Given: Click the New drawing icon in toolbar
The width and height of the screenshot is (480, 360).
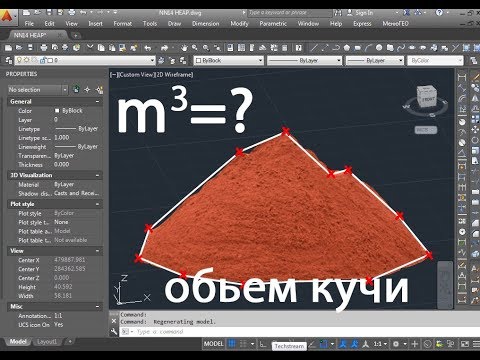Looking at the screenshot, I should 8,48.
